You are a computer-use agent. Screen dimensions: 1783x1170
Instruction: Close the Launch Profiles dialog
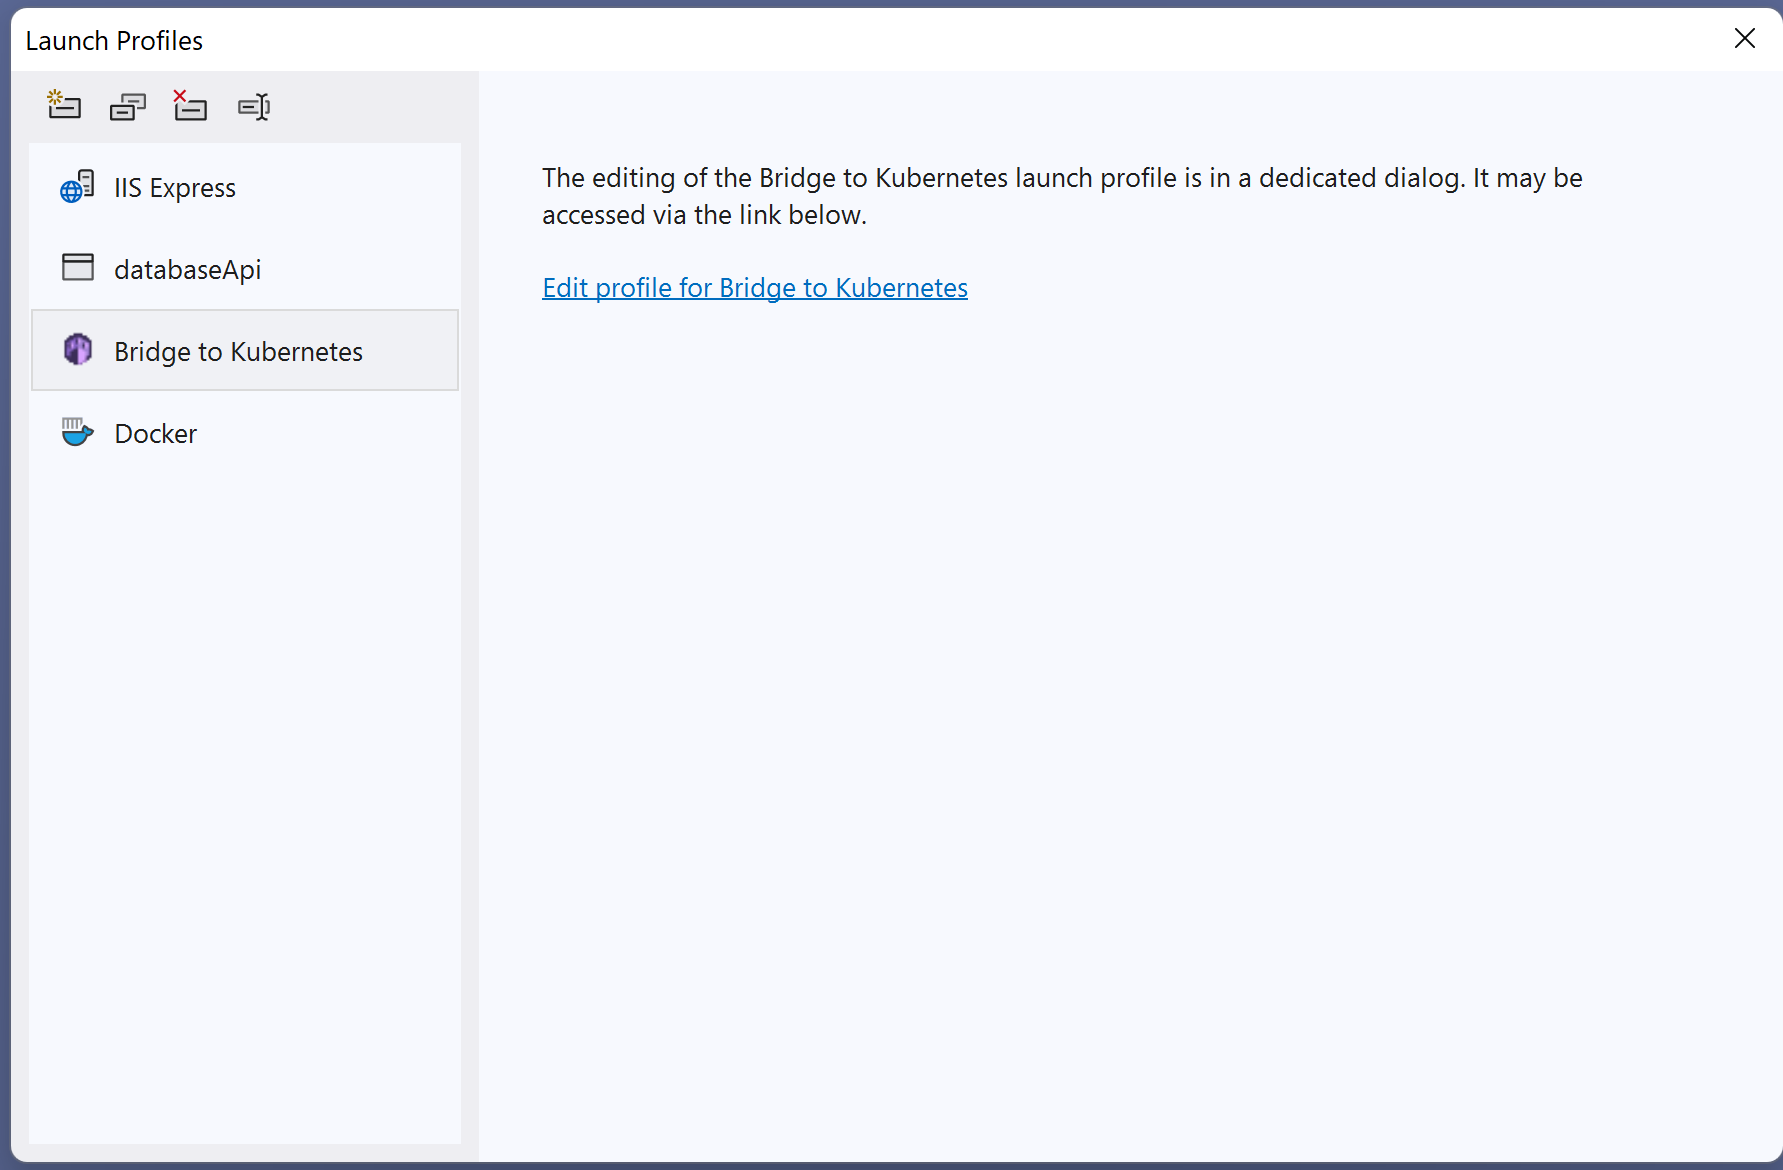1745,39
